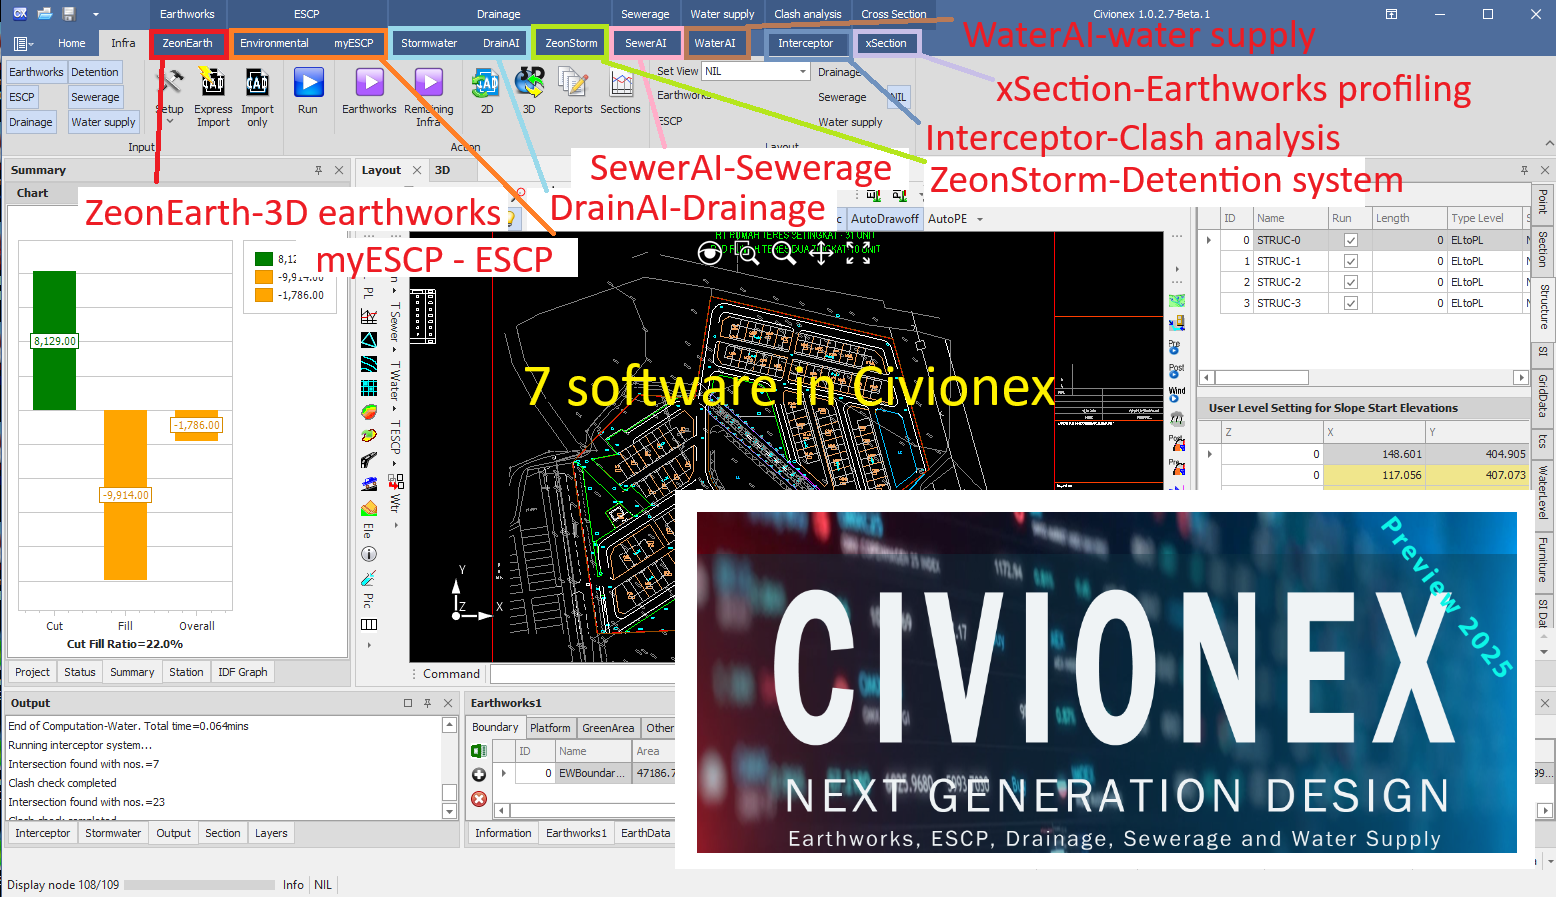Switch to the Stormwater output tab
Screen dimensions: 1556x897
click(113, 833)
